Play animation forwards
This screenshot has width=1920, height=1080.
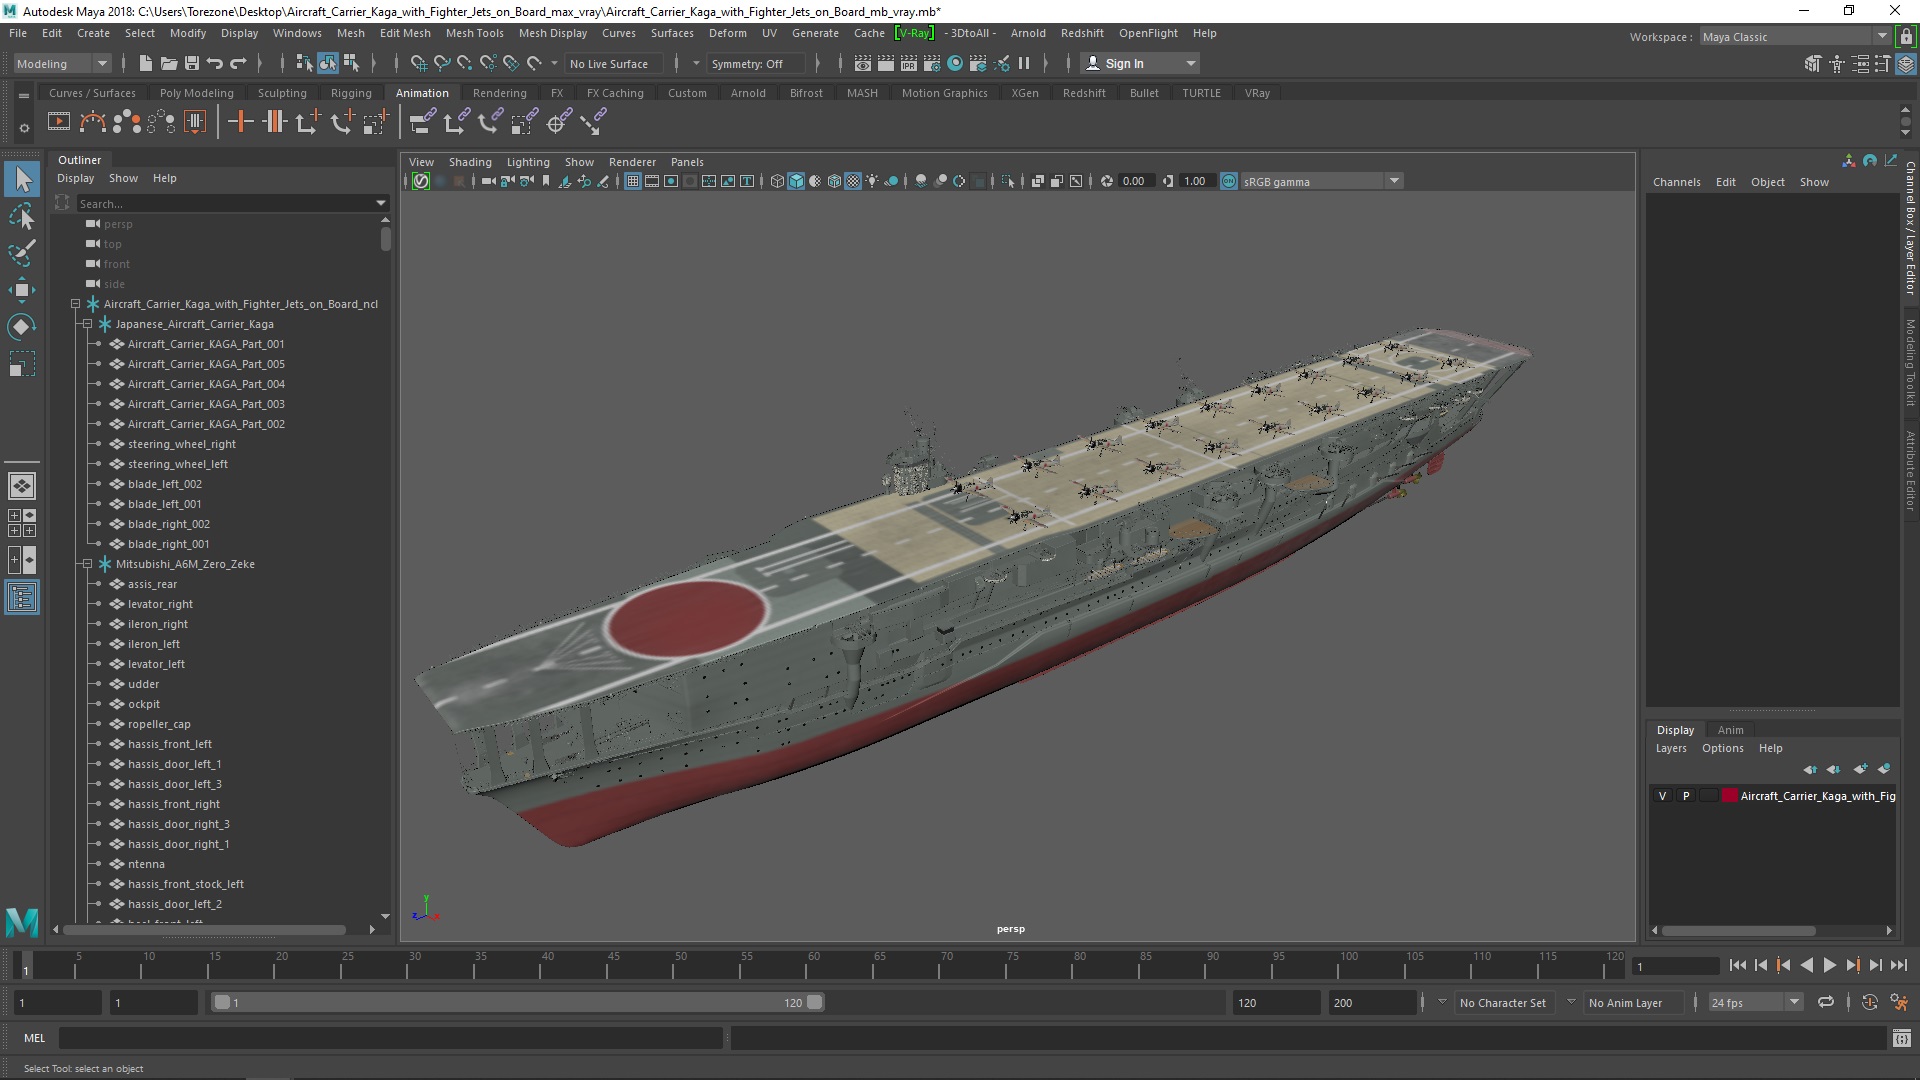coord(1829,965)
